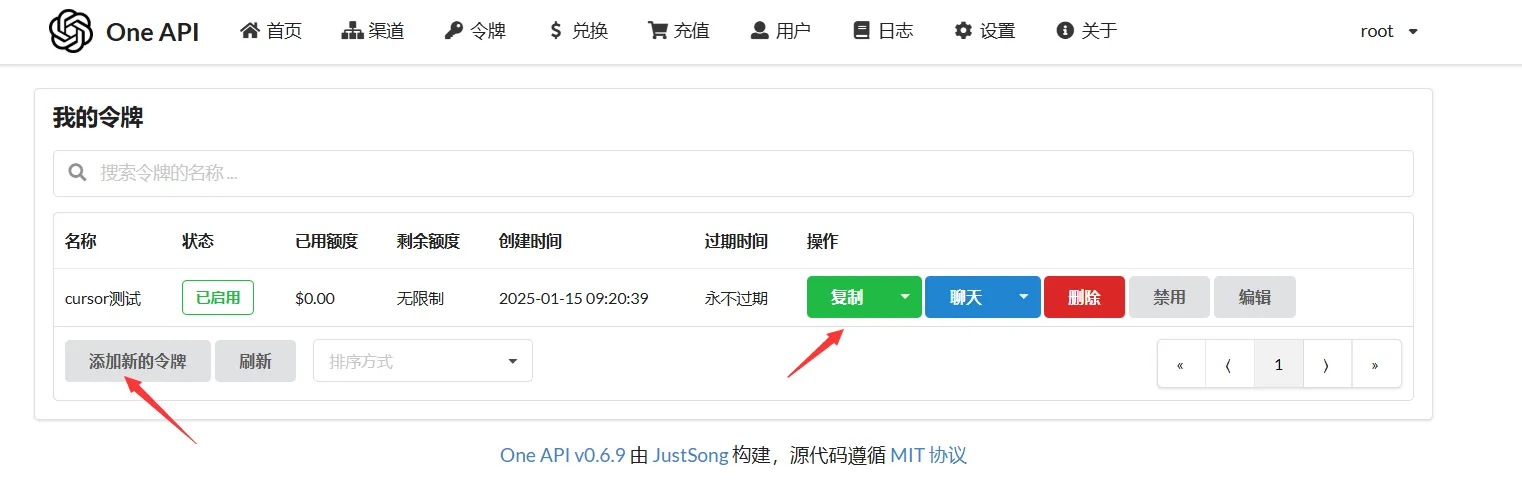1522x501 pixels.
Task: Click the 2025-01-15 09:20:39 creation time
Action: [x=574, y=298]
